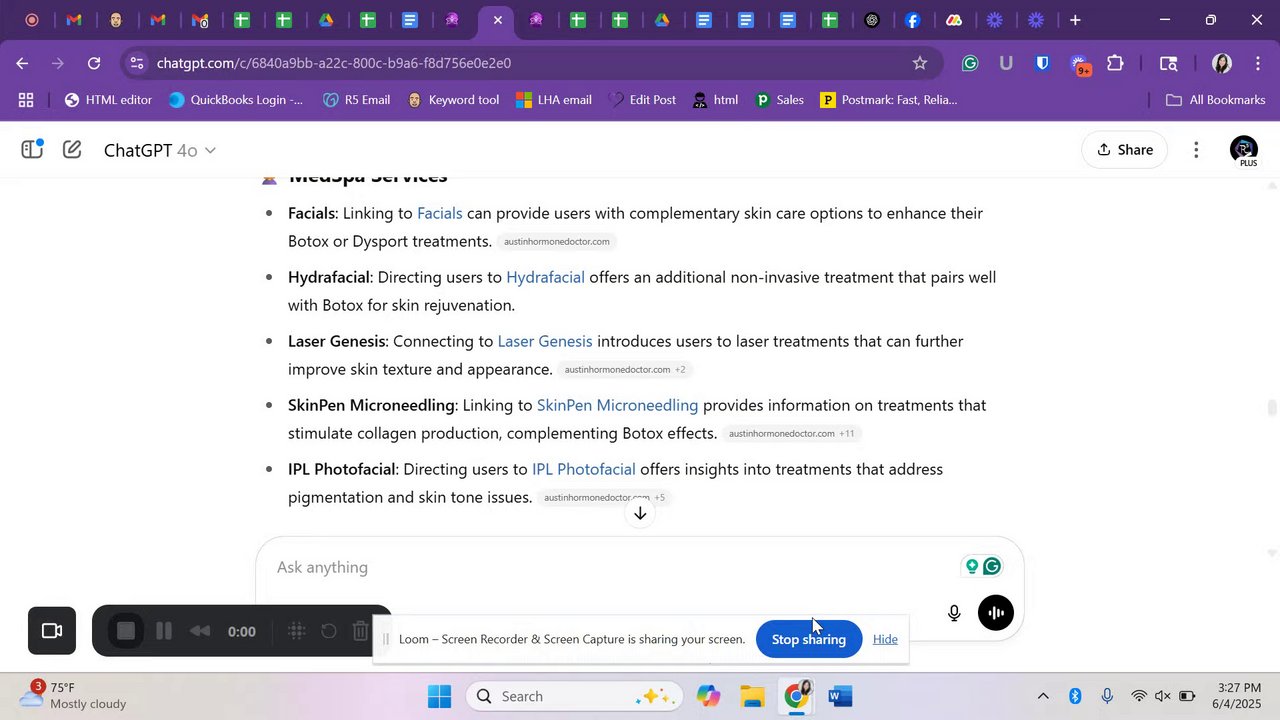Screen dimensions: 1280x720
Task: Open the austinhormonedoctor.com citation after Botox or Dysport treatments
Action: click(x=557, y=242)
